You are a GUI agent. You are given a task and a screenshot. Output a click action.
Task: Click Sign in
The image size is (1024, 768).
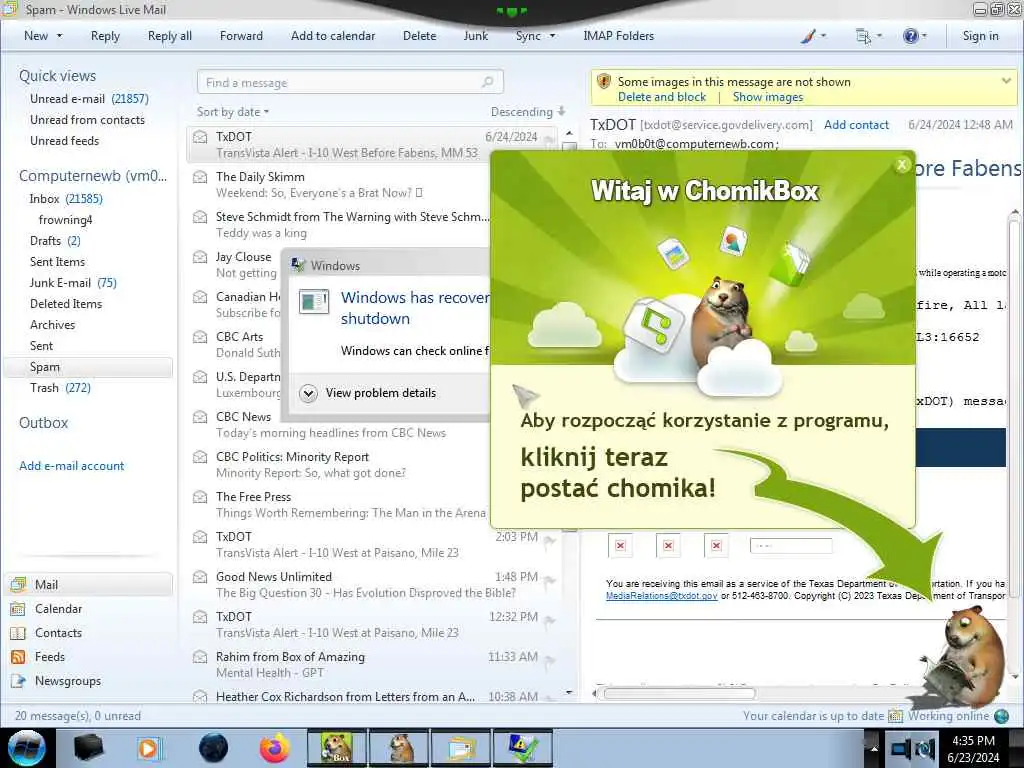click(x=980, y=36)
